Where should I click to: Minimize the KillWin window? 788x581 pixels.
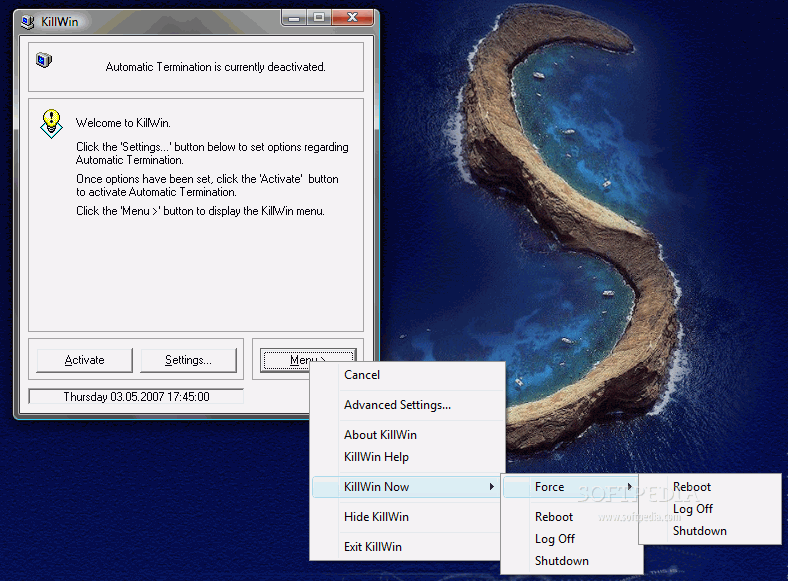pyautogui.click(x=294, y=18)
